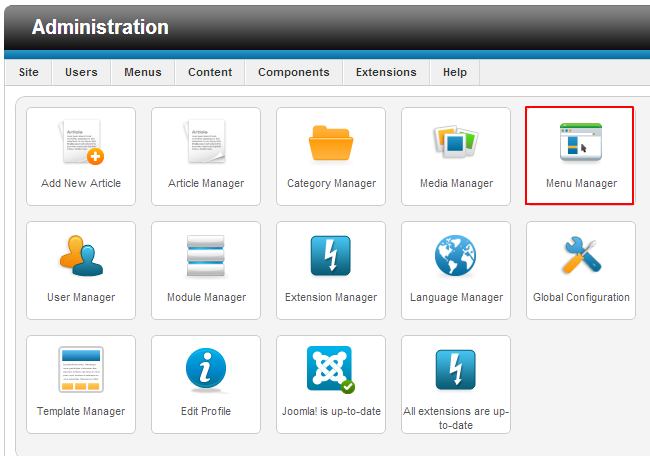
Task: Open the Article Manager icon
Action: tap(206, 141)
